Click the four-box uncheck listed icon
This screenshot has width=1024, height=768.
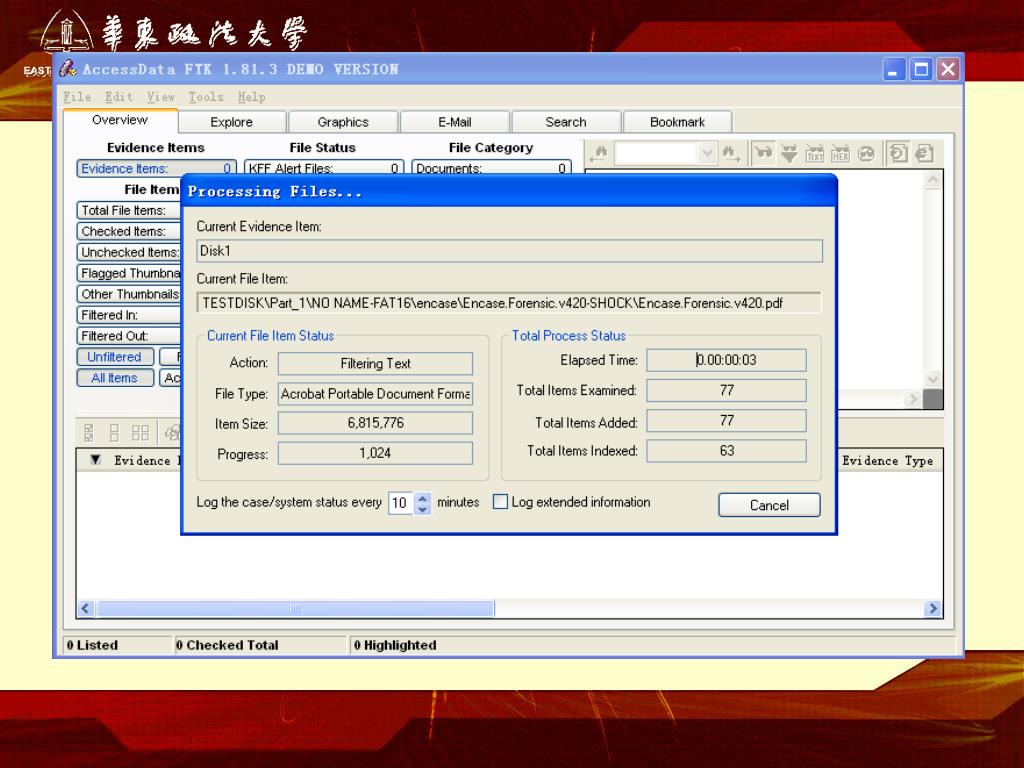[140, 432]
